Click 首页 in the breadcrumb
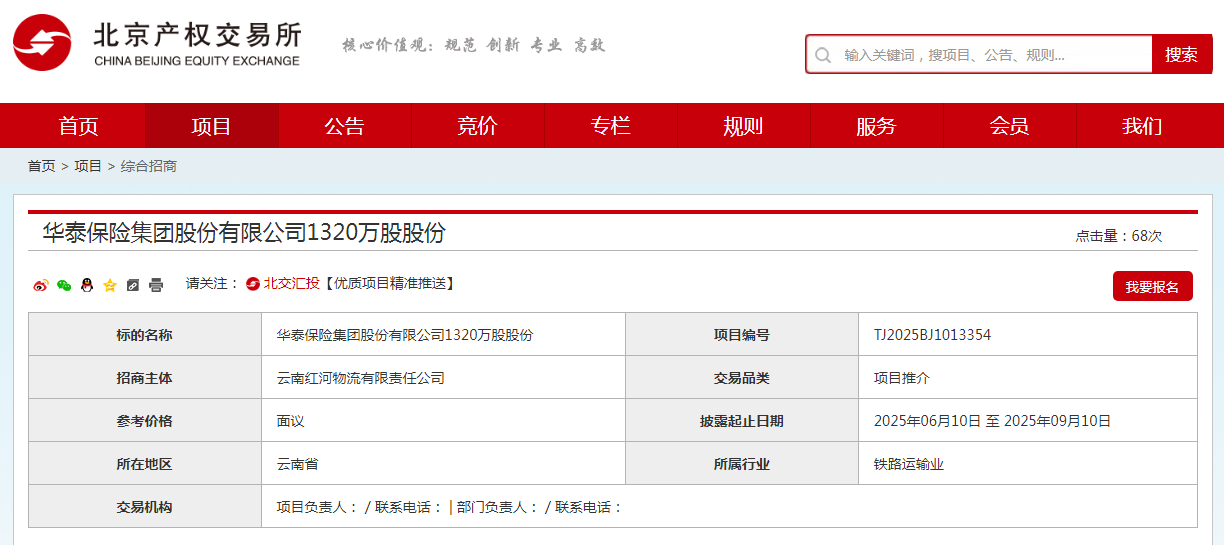This screenshot has width=1224, height=545. click(x=41, y=166)
